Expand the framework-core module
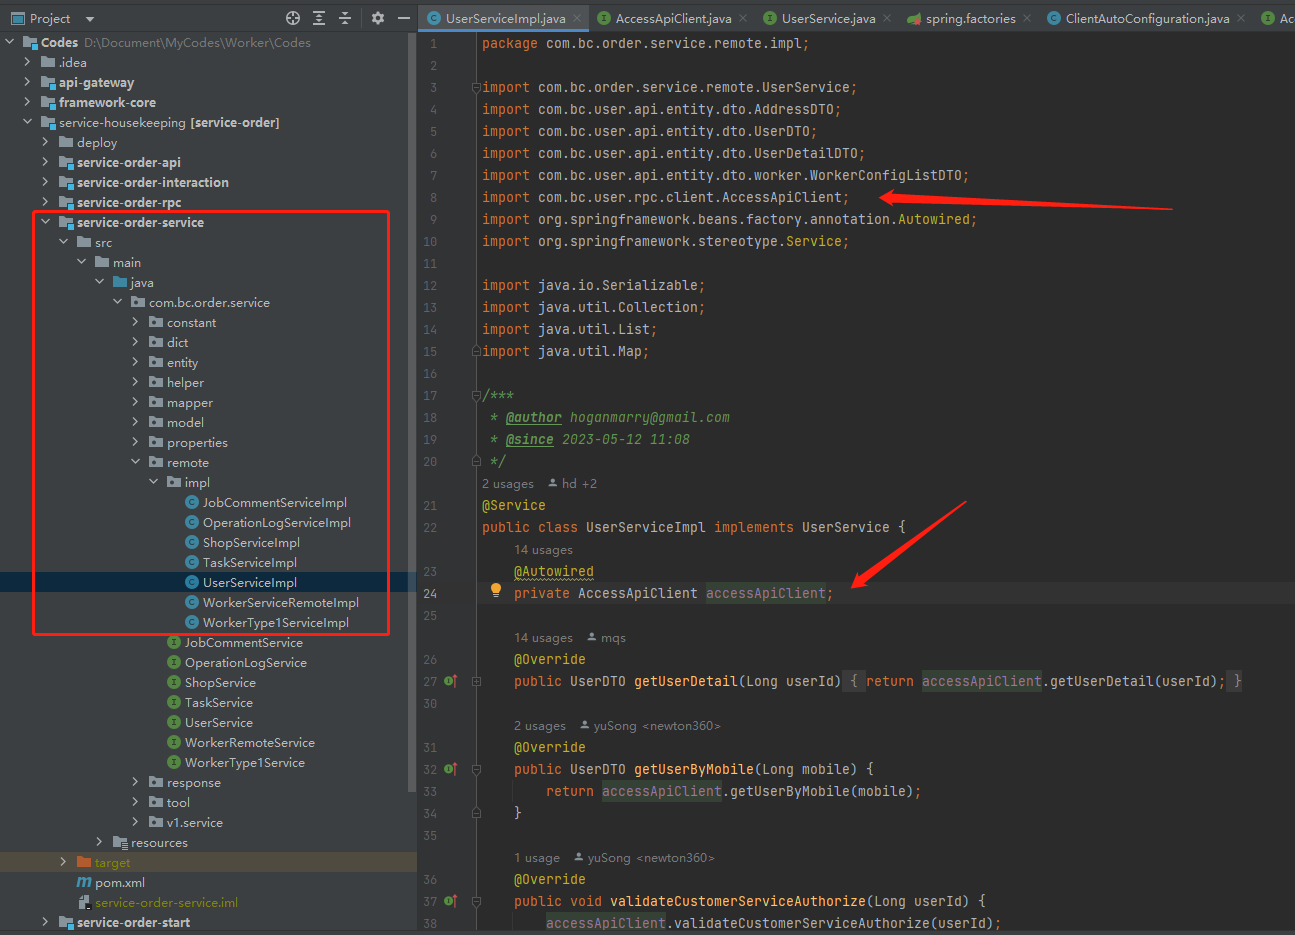The height and width of the screenshot is (935, 1295). pos(28,102)
